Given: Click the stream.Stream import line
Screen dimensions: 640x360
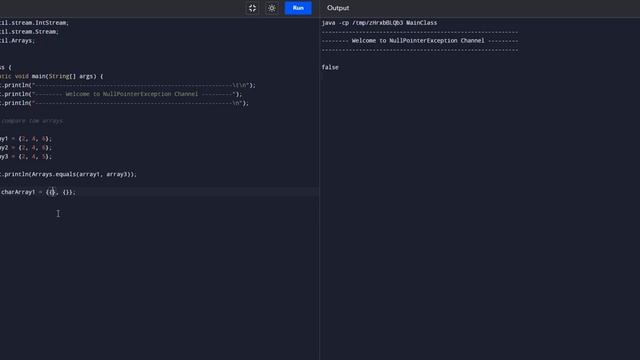Looking at the screenshot, I should 29,32.
